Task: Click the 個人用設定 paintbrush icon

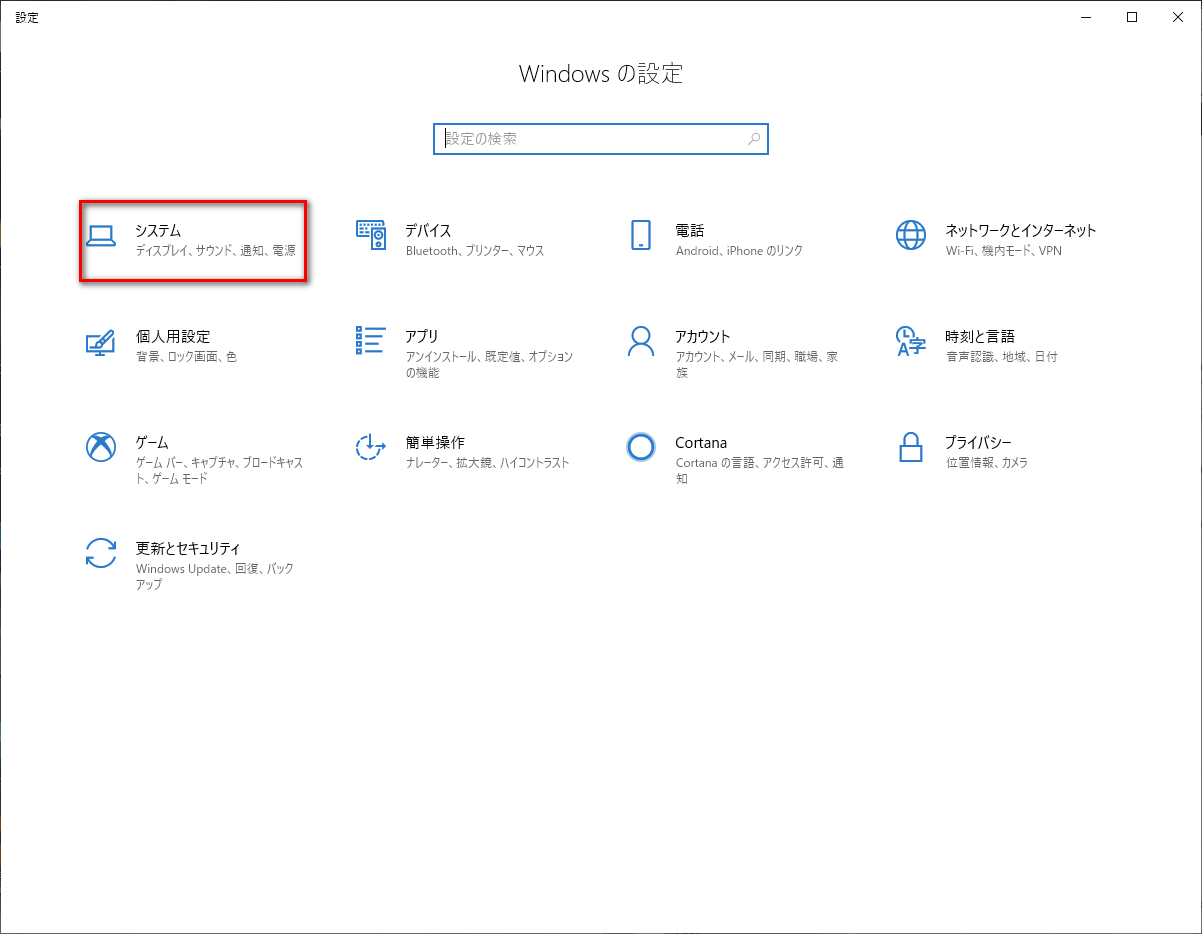Action: pyautogui.click(x=100, y=342)
